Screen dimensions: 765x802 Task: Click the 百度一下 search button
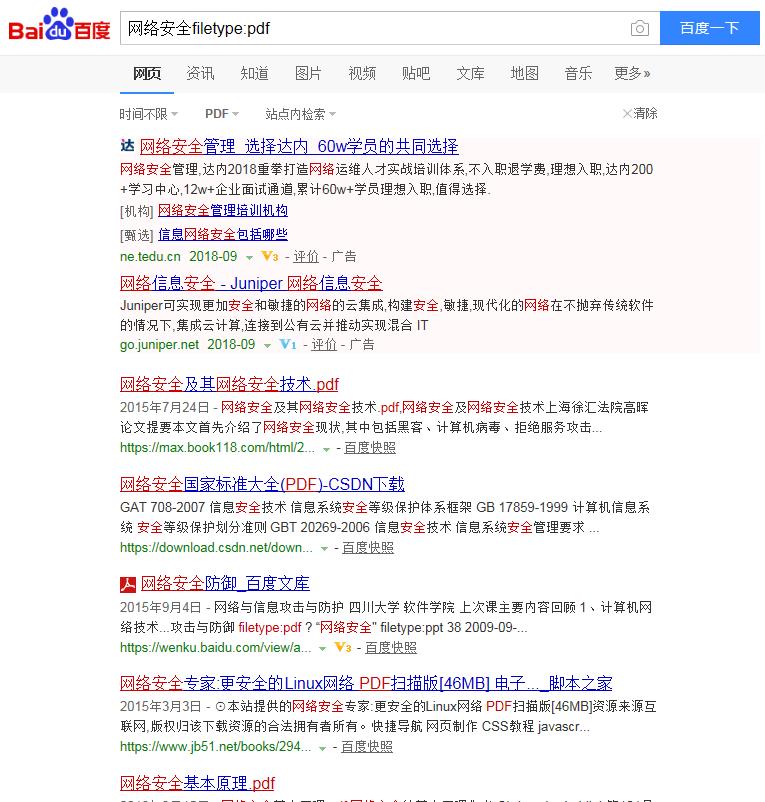pos(710,28)
